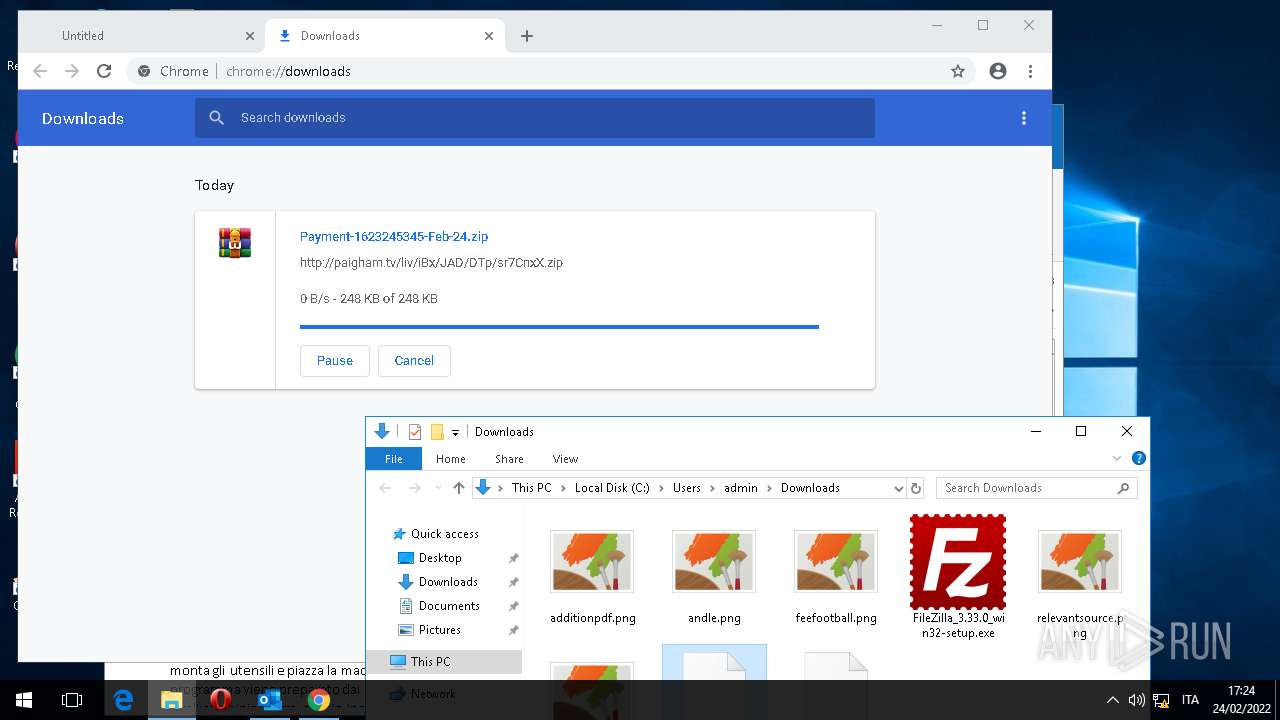Select the andle.png file
The height and width of the screenshot is (720, 1280).
pos(714,576)
